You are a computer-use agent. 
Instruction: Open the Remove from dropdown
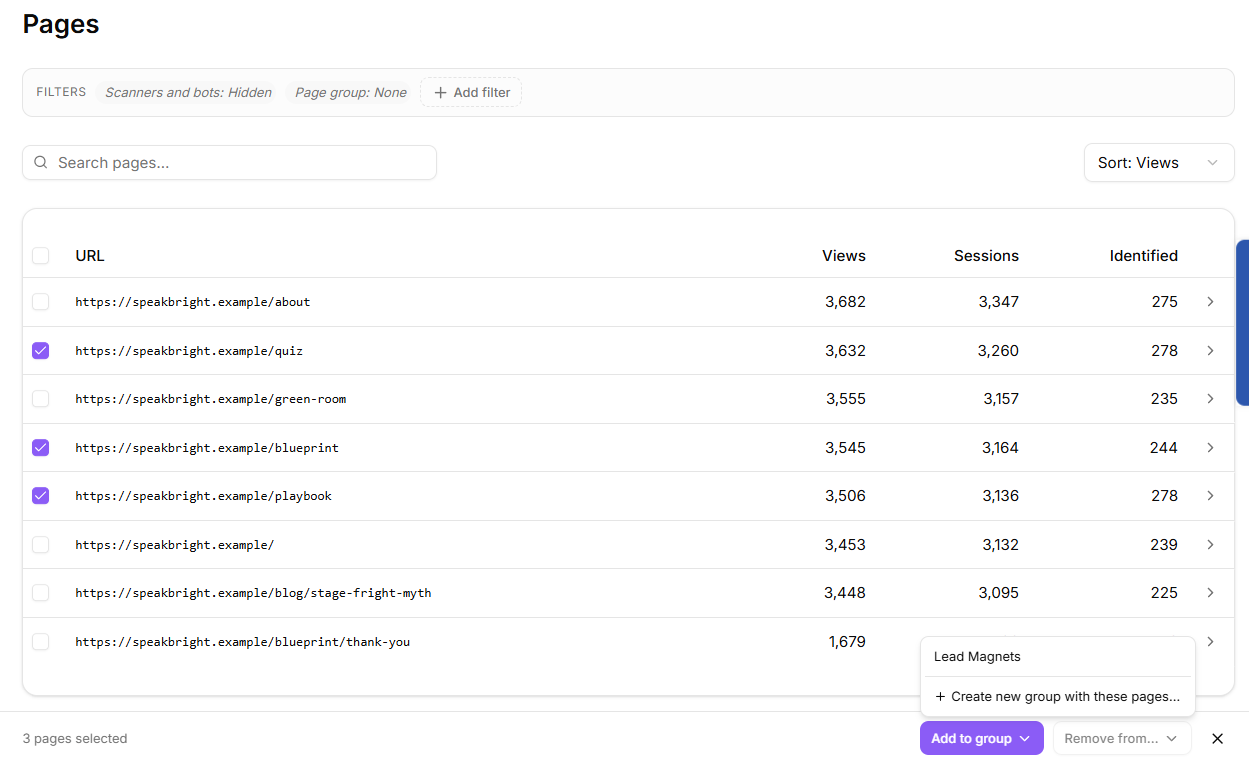coord(1122,739)
